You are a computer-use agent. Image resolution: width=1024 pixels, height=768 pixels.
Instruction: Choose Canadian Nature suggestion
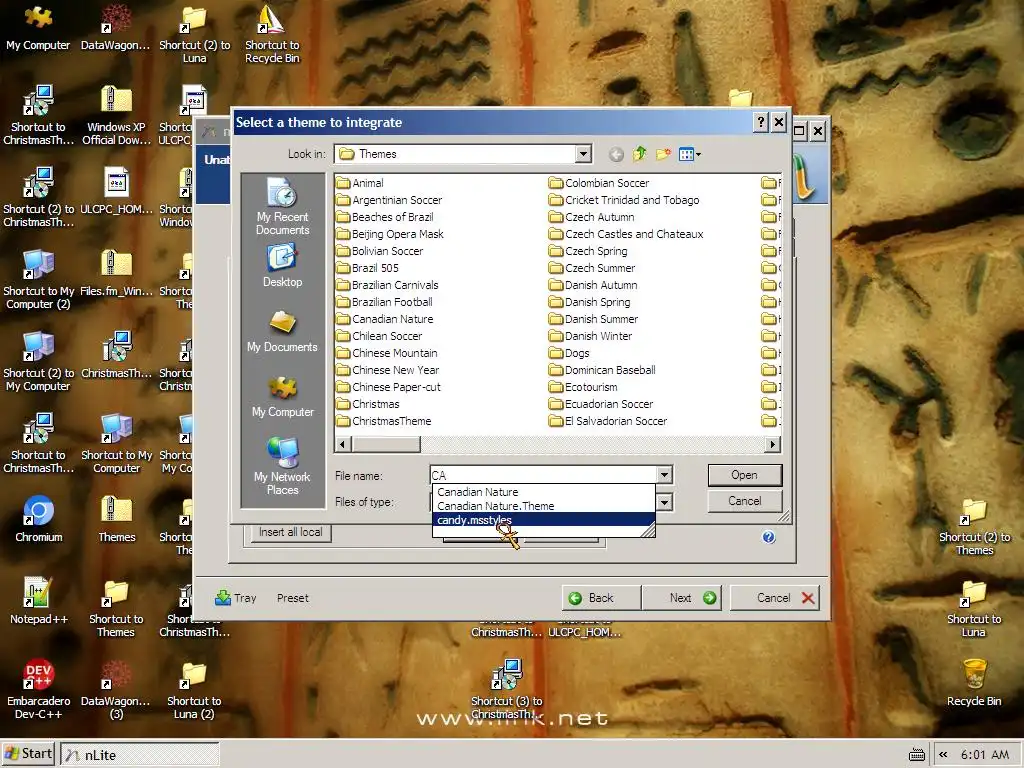pos(543,492)
